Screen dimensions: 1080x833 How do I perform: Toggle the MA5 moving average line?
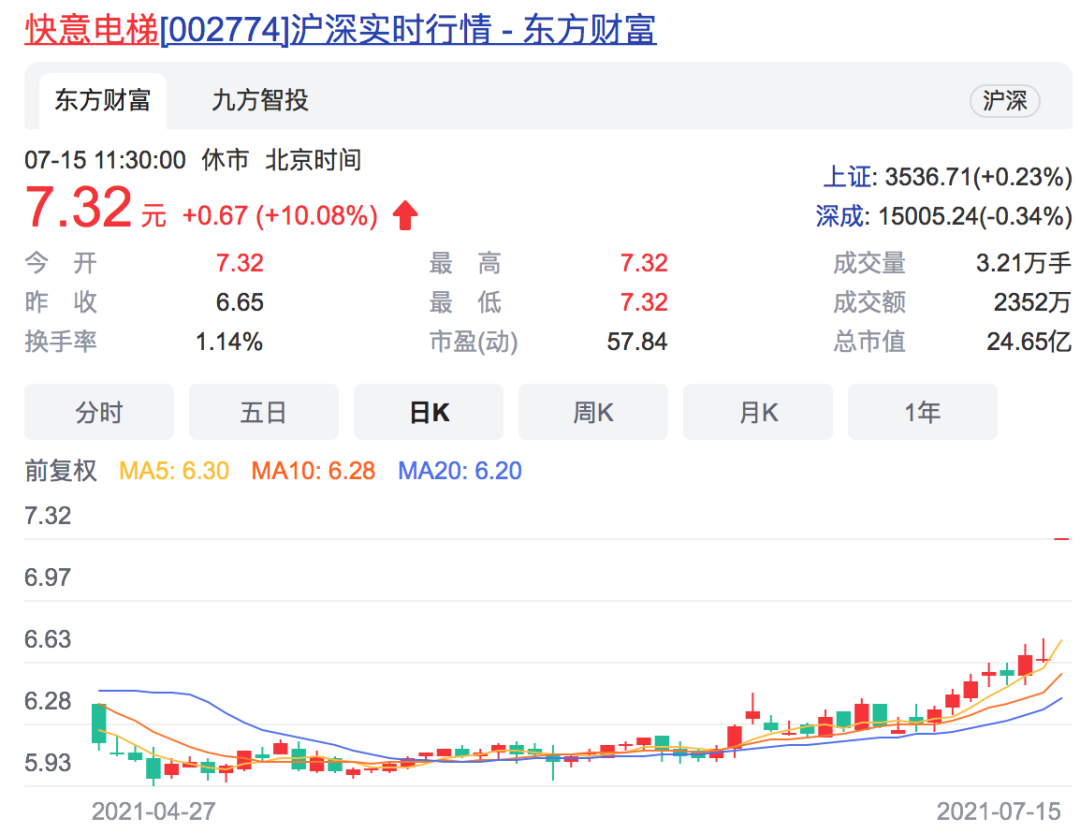click(x=172, y=470)
